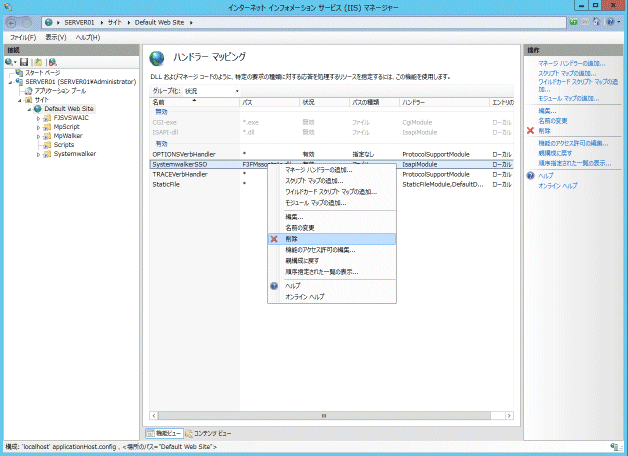Click the status bar network icon
Viewport: 628px width, 456px height.
point(614,447)
